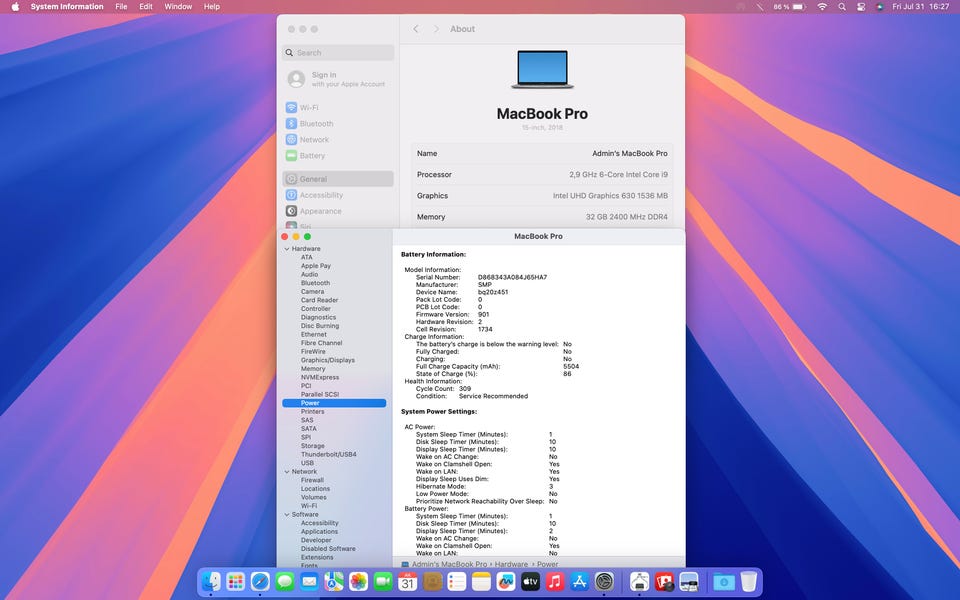Open the Downloads folder in the Dock
960x600 pixels.
click(724, 581)
